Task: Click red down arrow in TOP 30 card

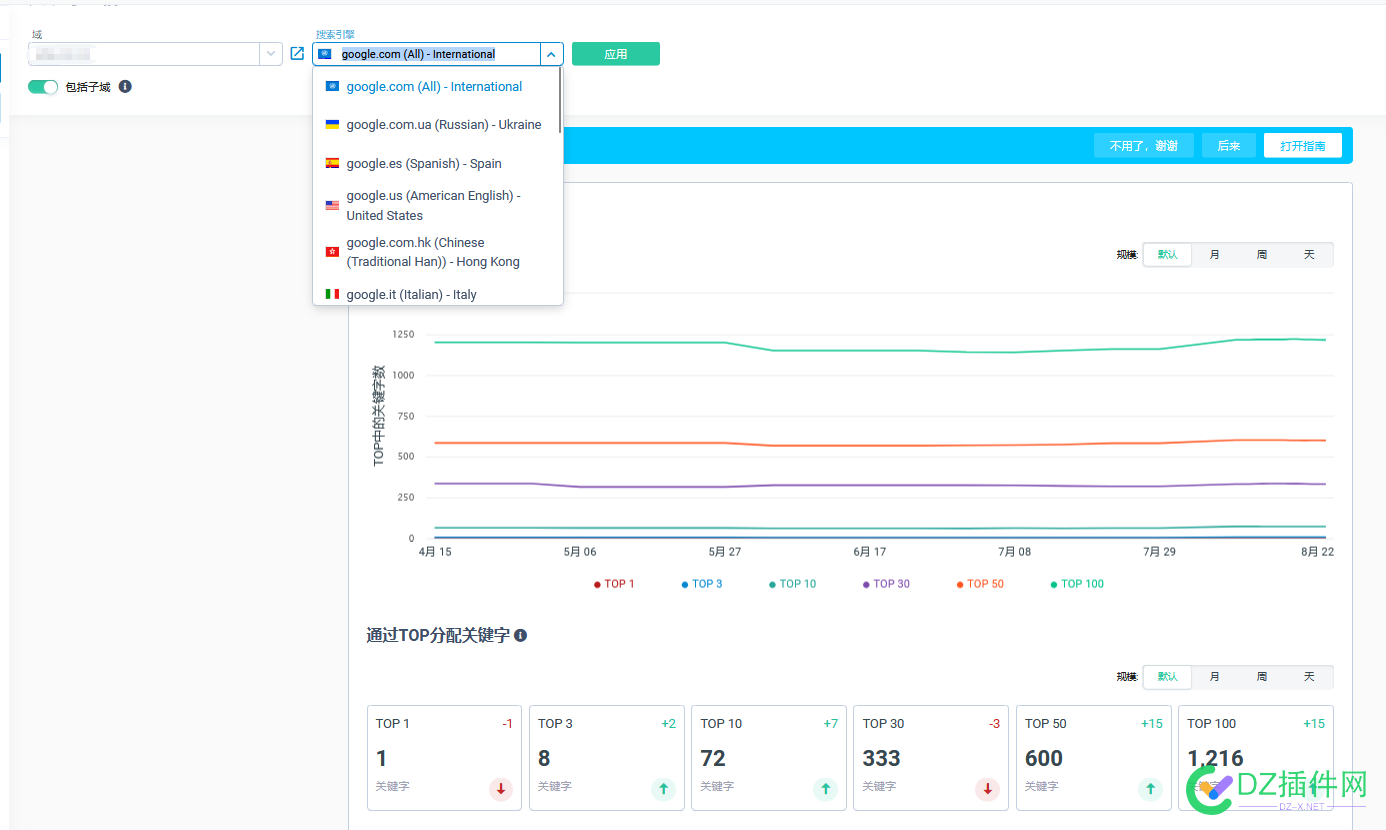Action: pos(987,789)
